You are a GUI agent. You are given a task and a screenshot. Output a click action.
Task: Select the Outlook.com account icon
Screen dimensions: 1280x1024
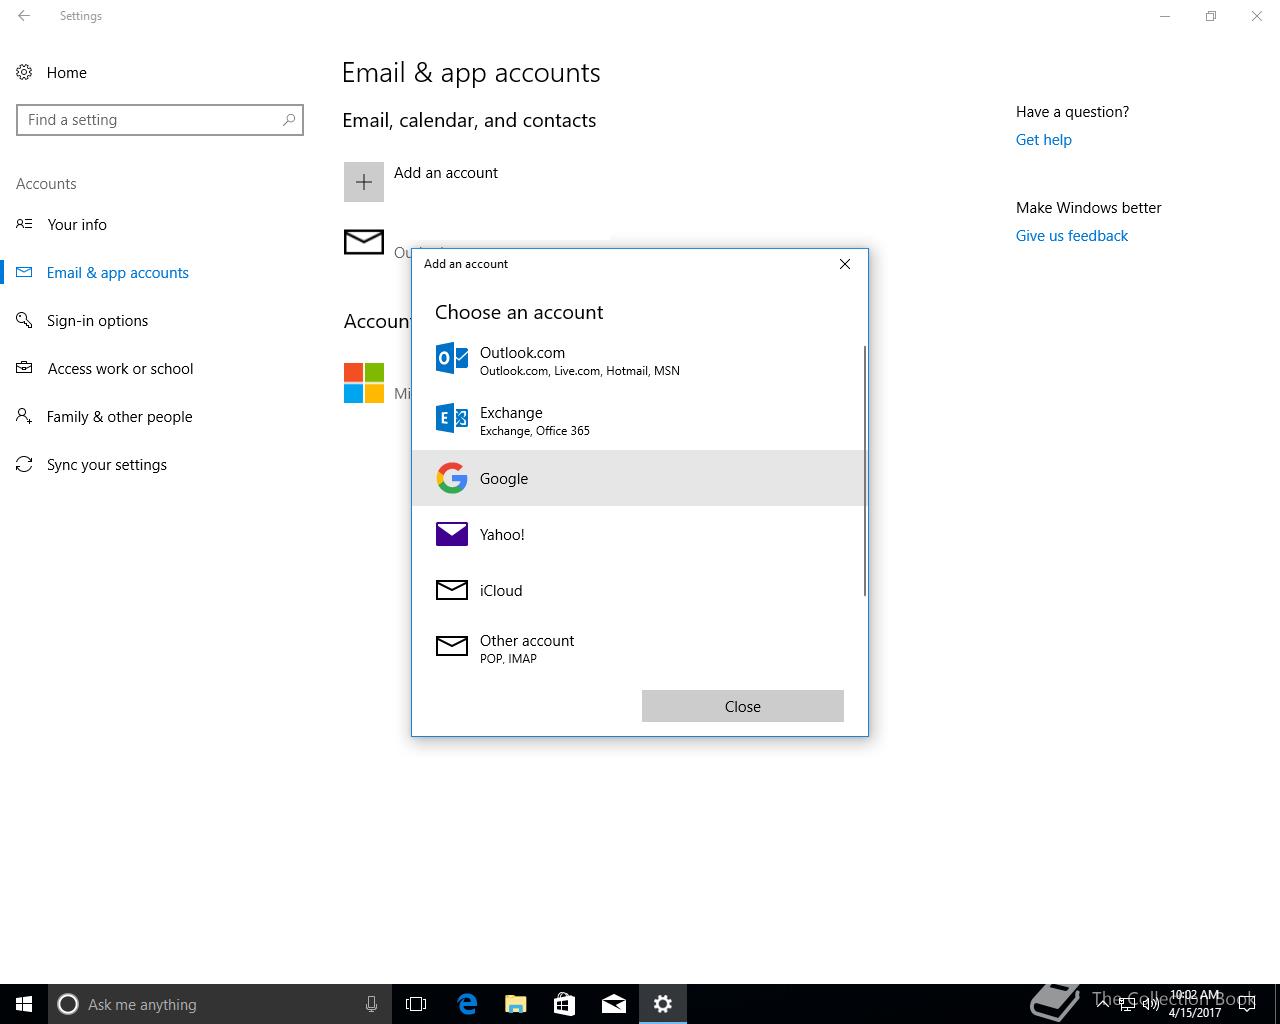point(451,358)
